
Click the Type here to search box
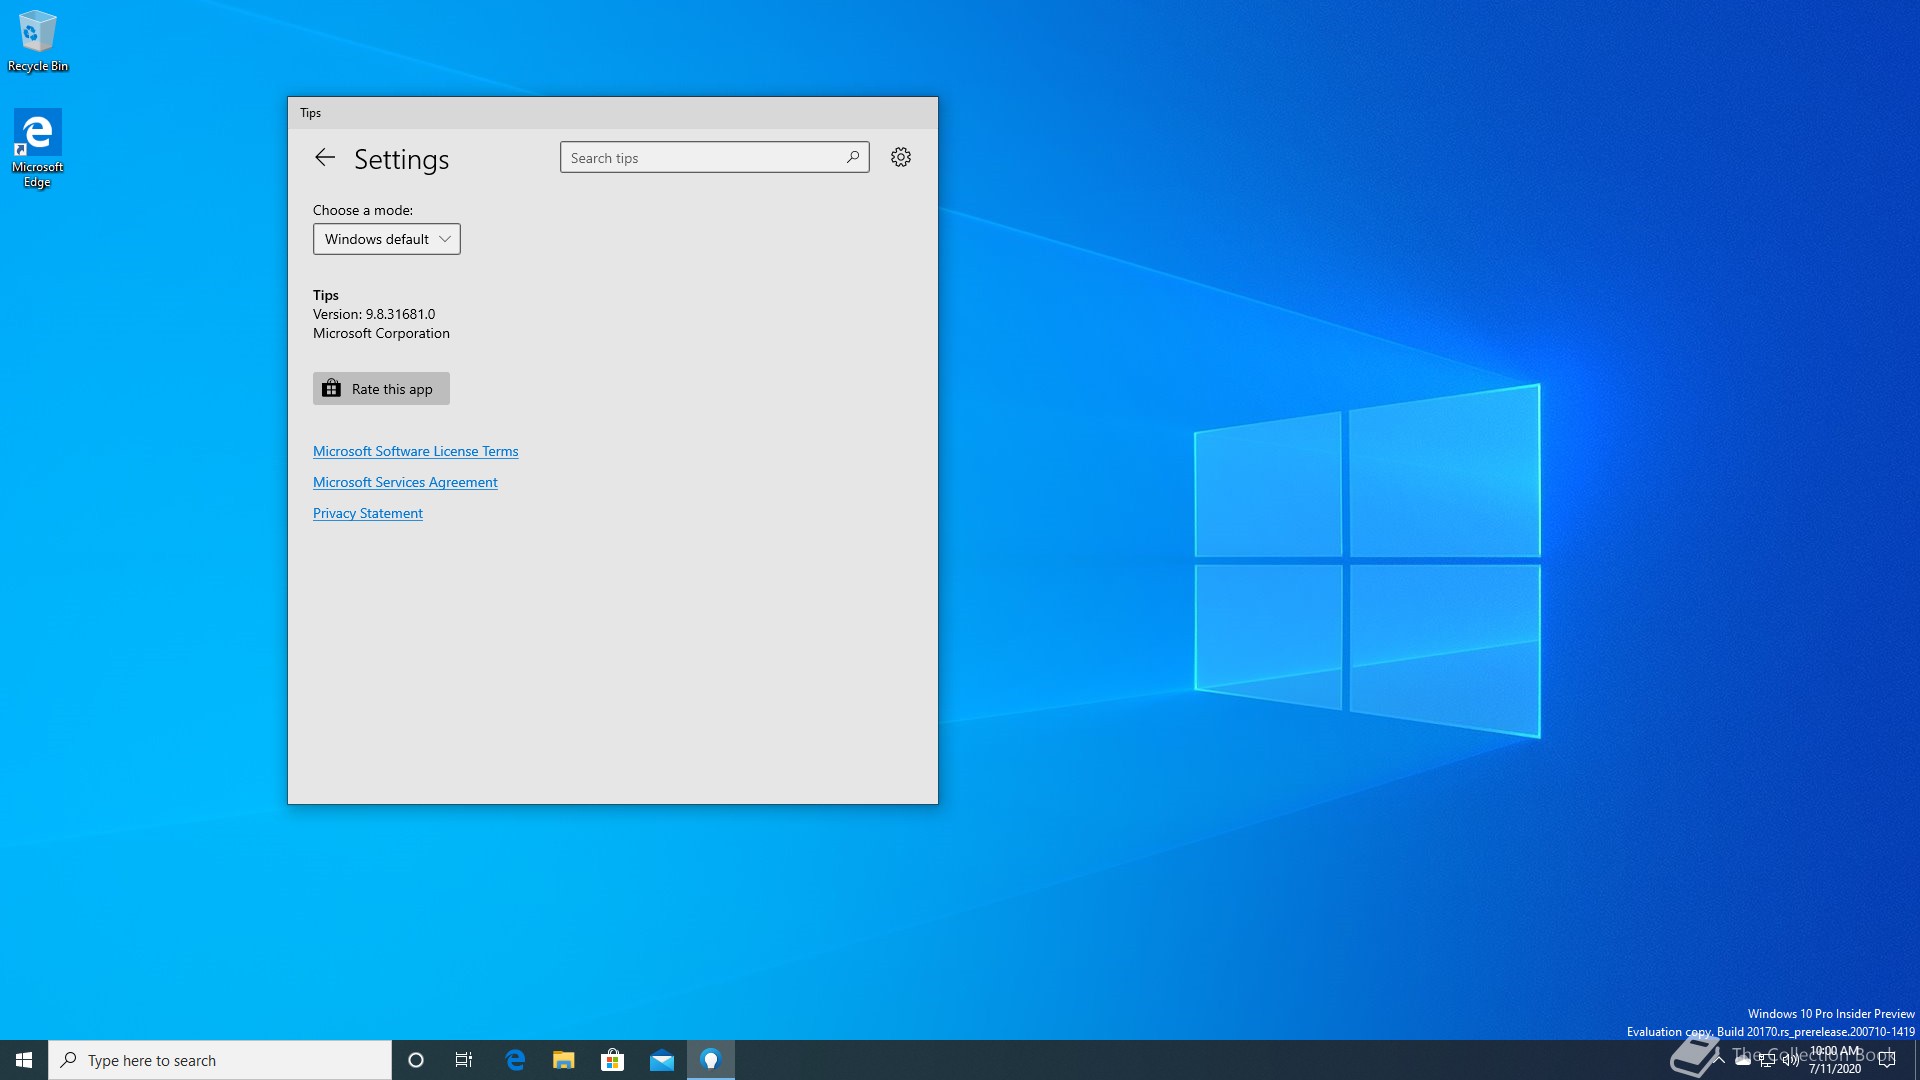point(220,1060)
